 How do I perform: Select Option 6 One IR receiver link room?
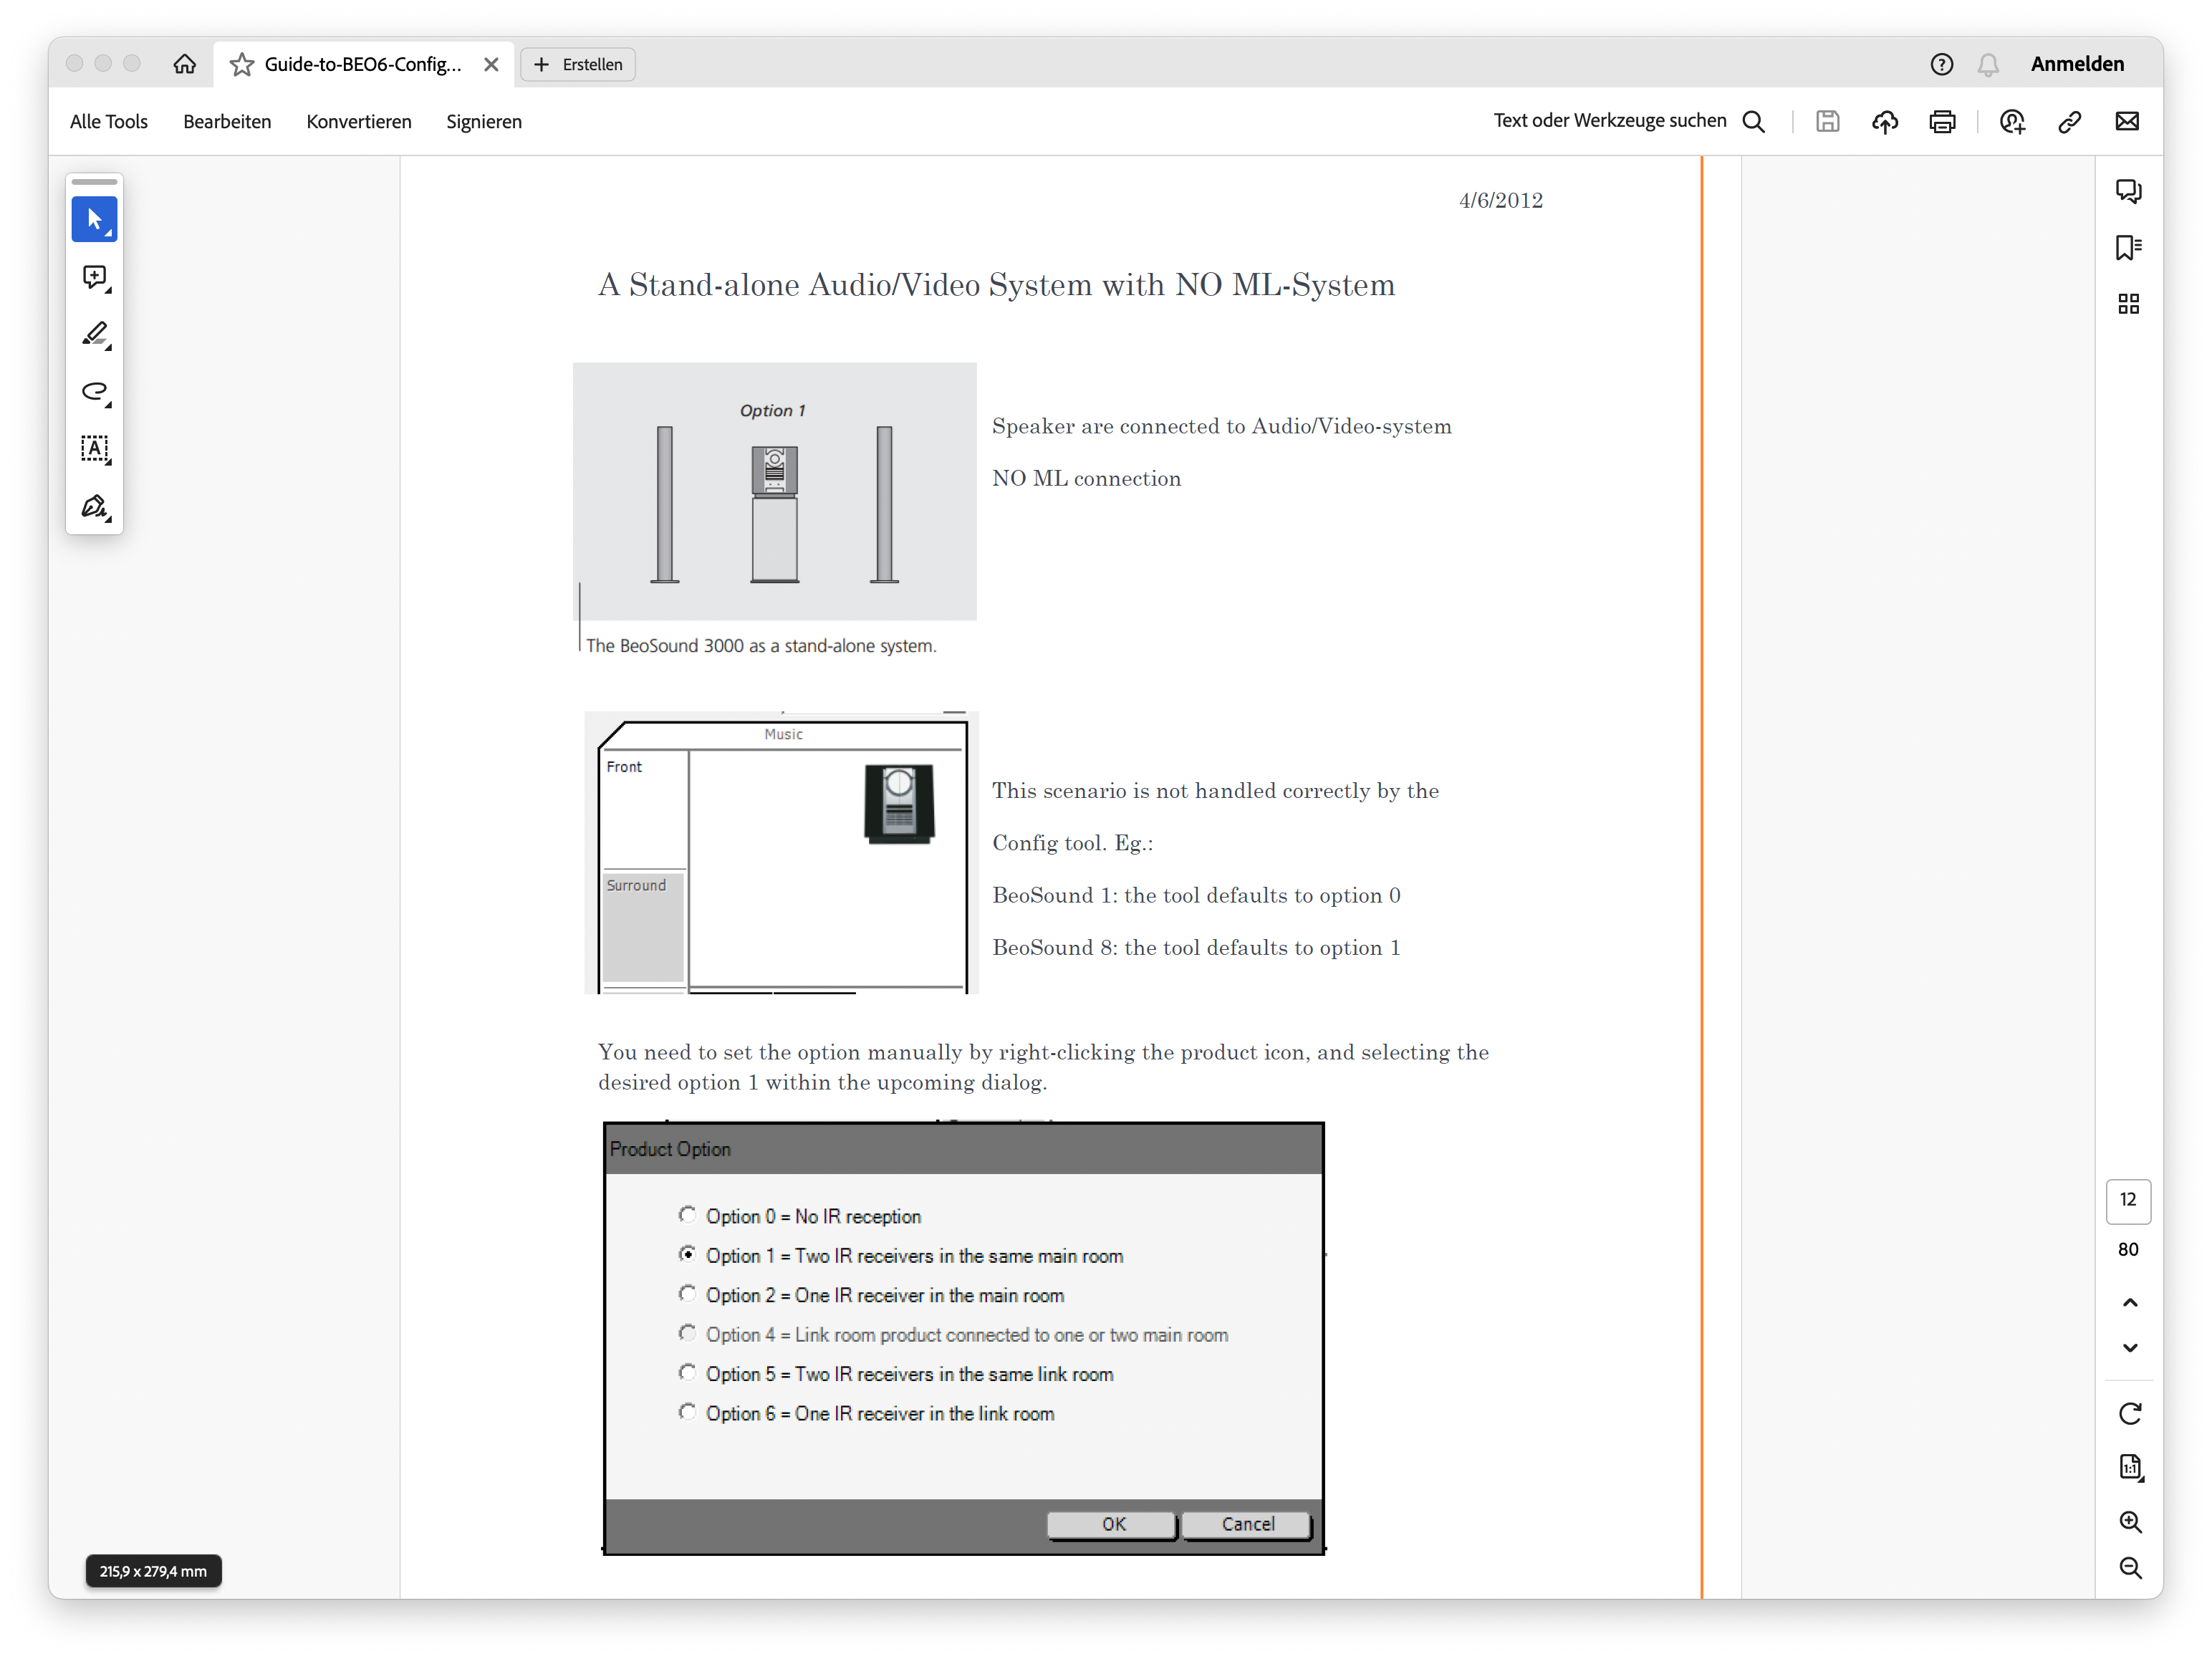[x=687, y=1411]
